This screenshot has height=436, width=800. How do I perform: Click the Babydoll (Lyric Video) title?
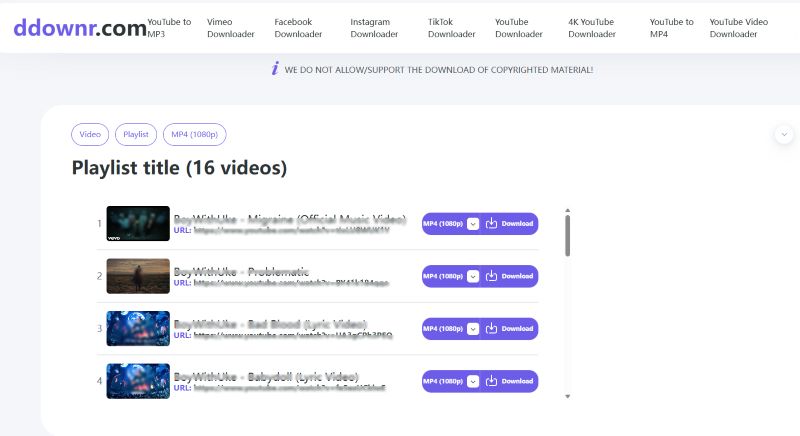click(x=266, y=377)
